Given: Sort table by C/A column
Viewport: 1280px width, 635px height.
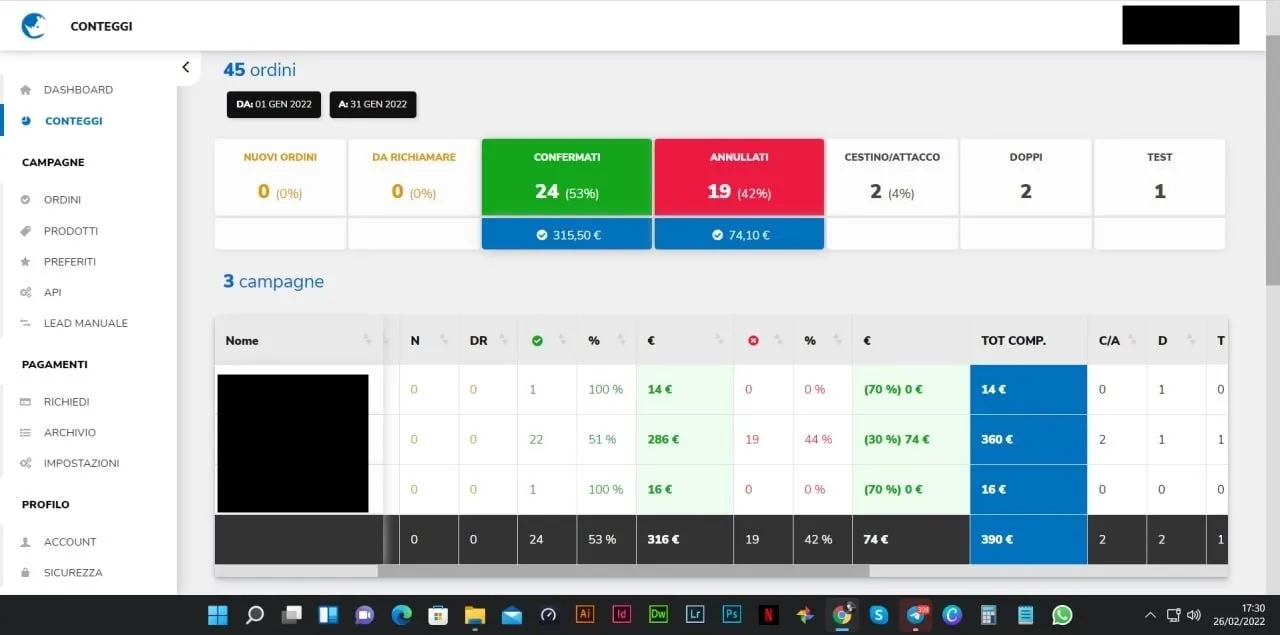Looking at the screenshot, I should pos(1117,341).
